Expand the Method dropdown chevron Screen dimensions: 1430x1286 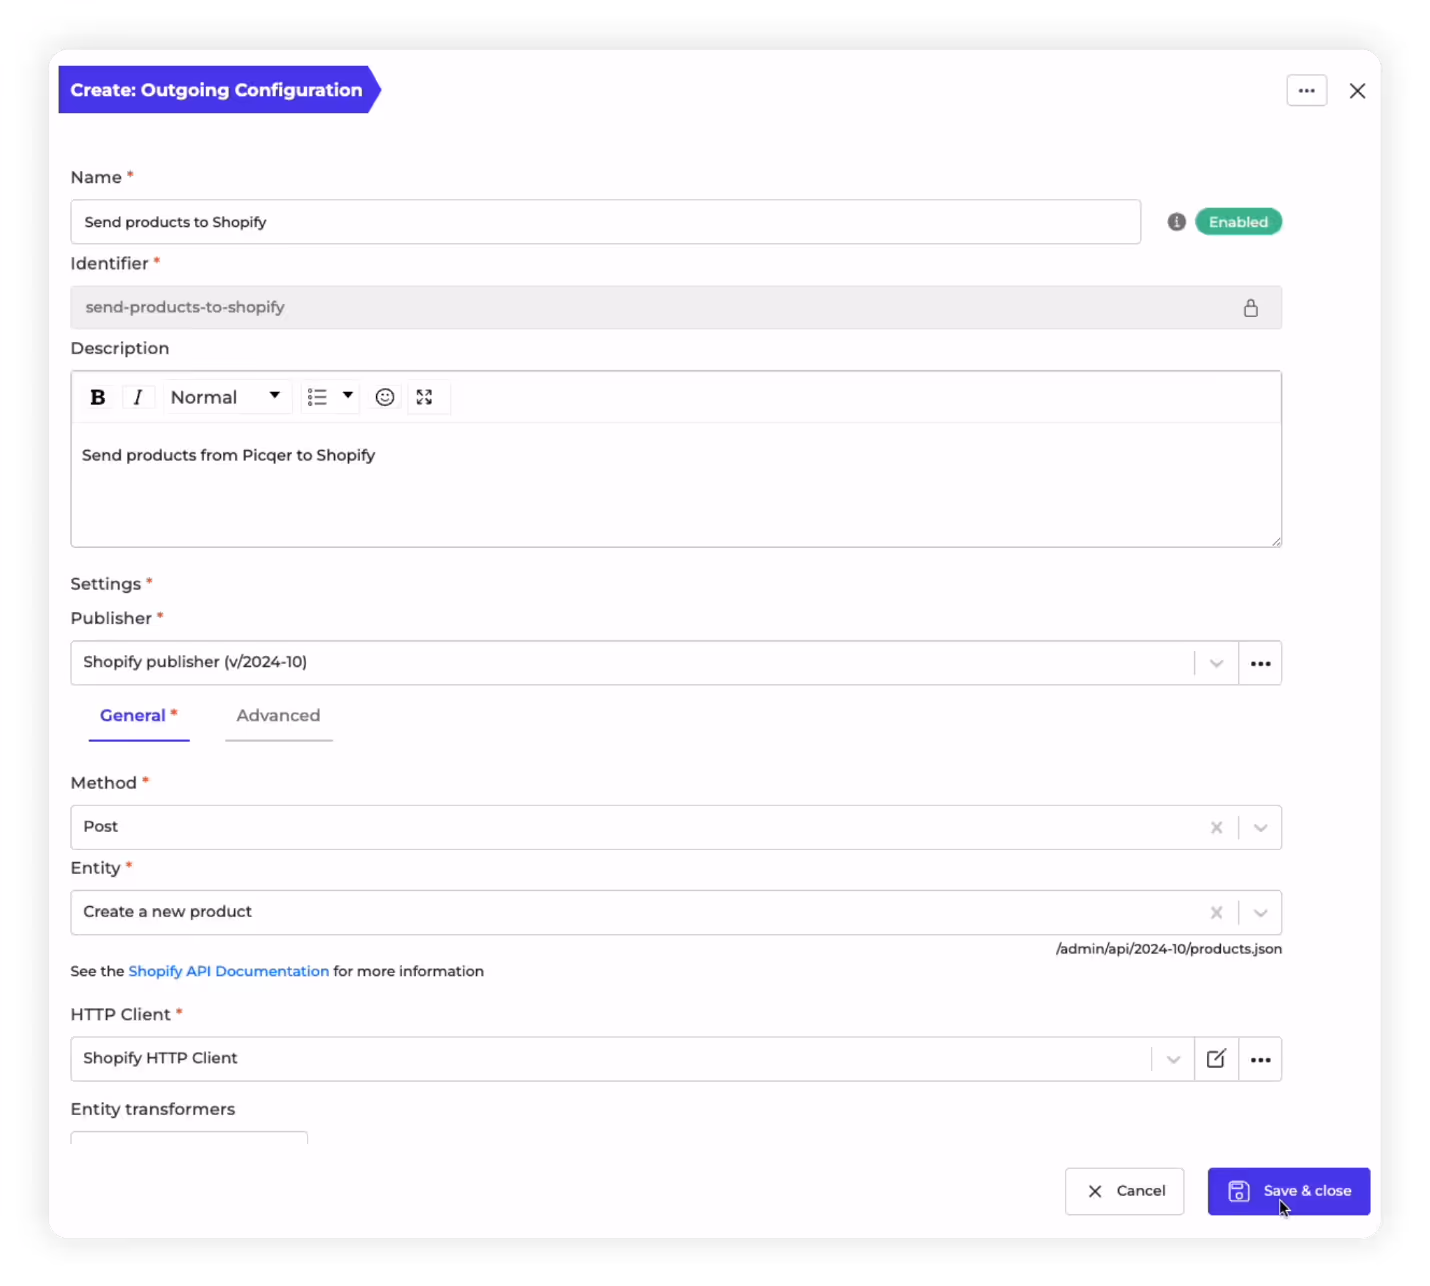[1260, 827]
